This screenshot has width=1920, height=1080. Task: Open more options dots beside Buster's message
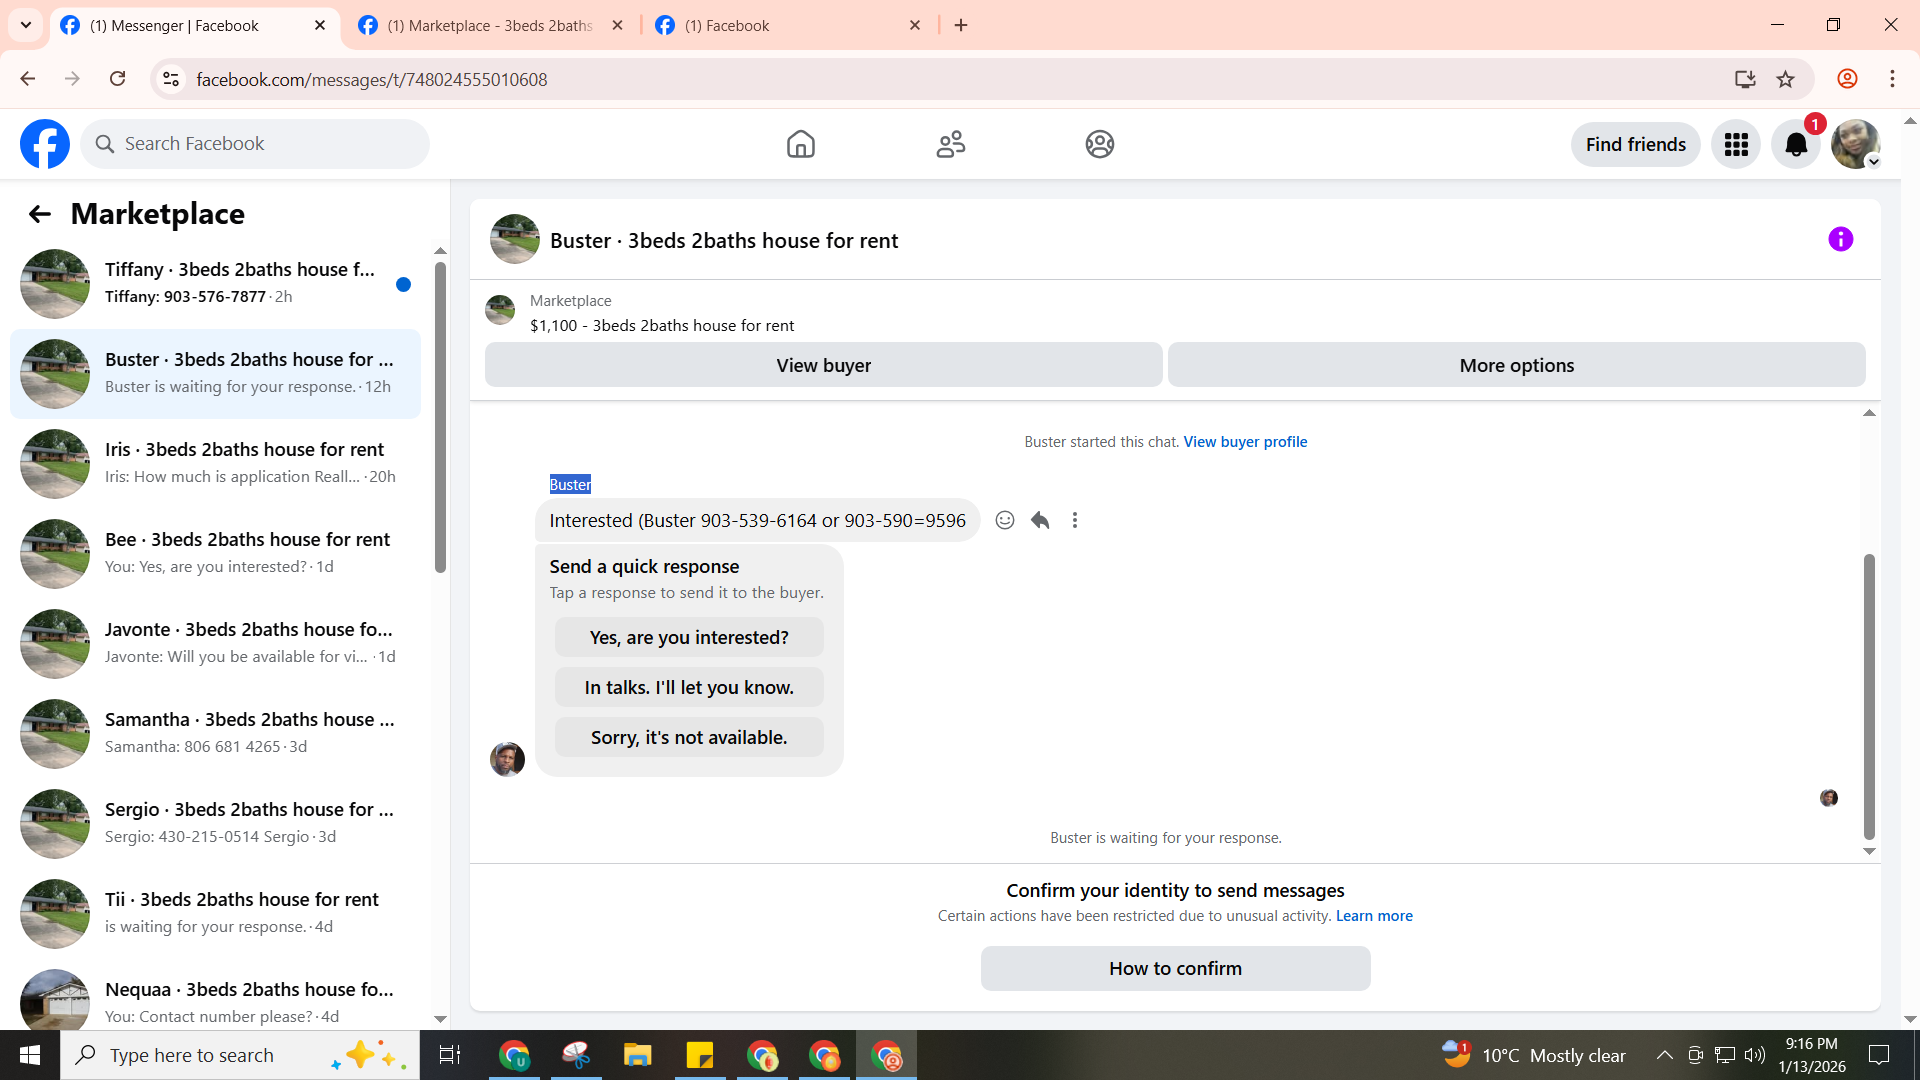pyautogui.click(x=1075, y=520)
